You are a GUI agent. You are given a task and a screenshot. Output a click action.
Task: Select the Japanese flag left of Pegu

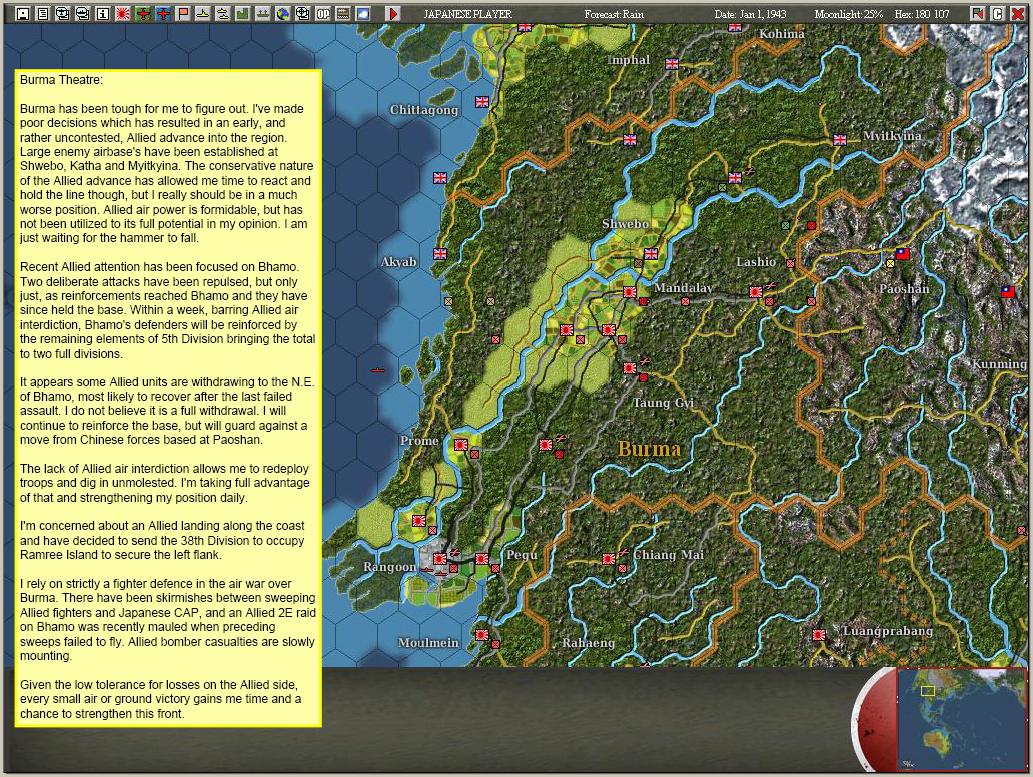pyautogui.click(x=482, y=559)
